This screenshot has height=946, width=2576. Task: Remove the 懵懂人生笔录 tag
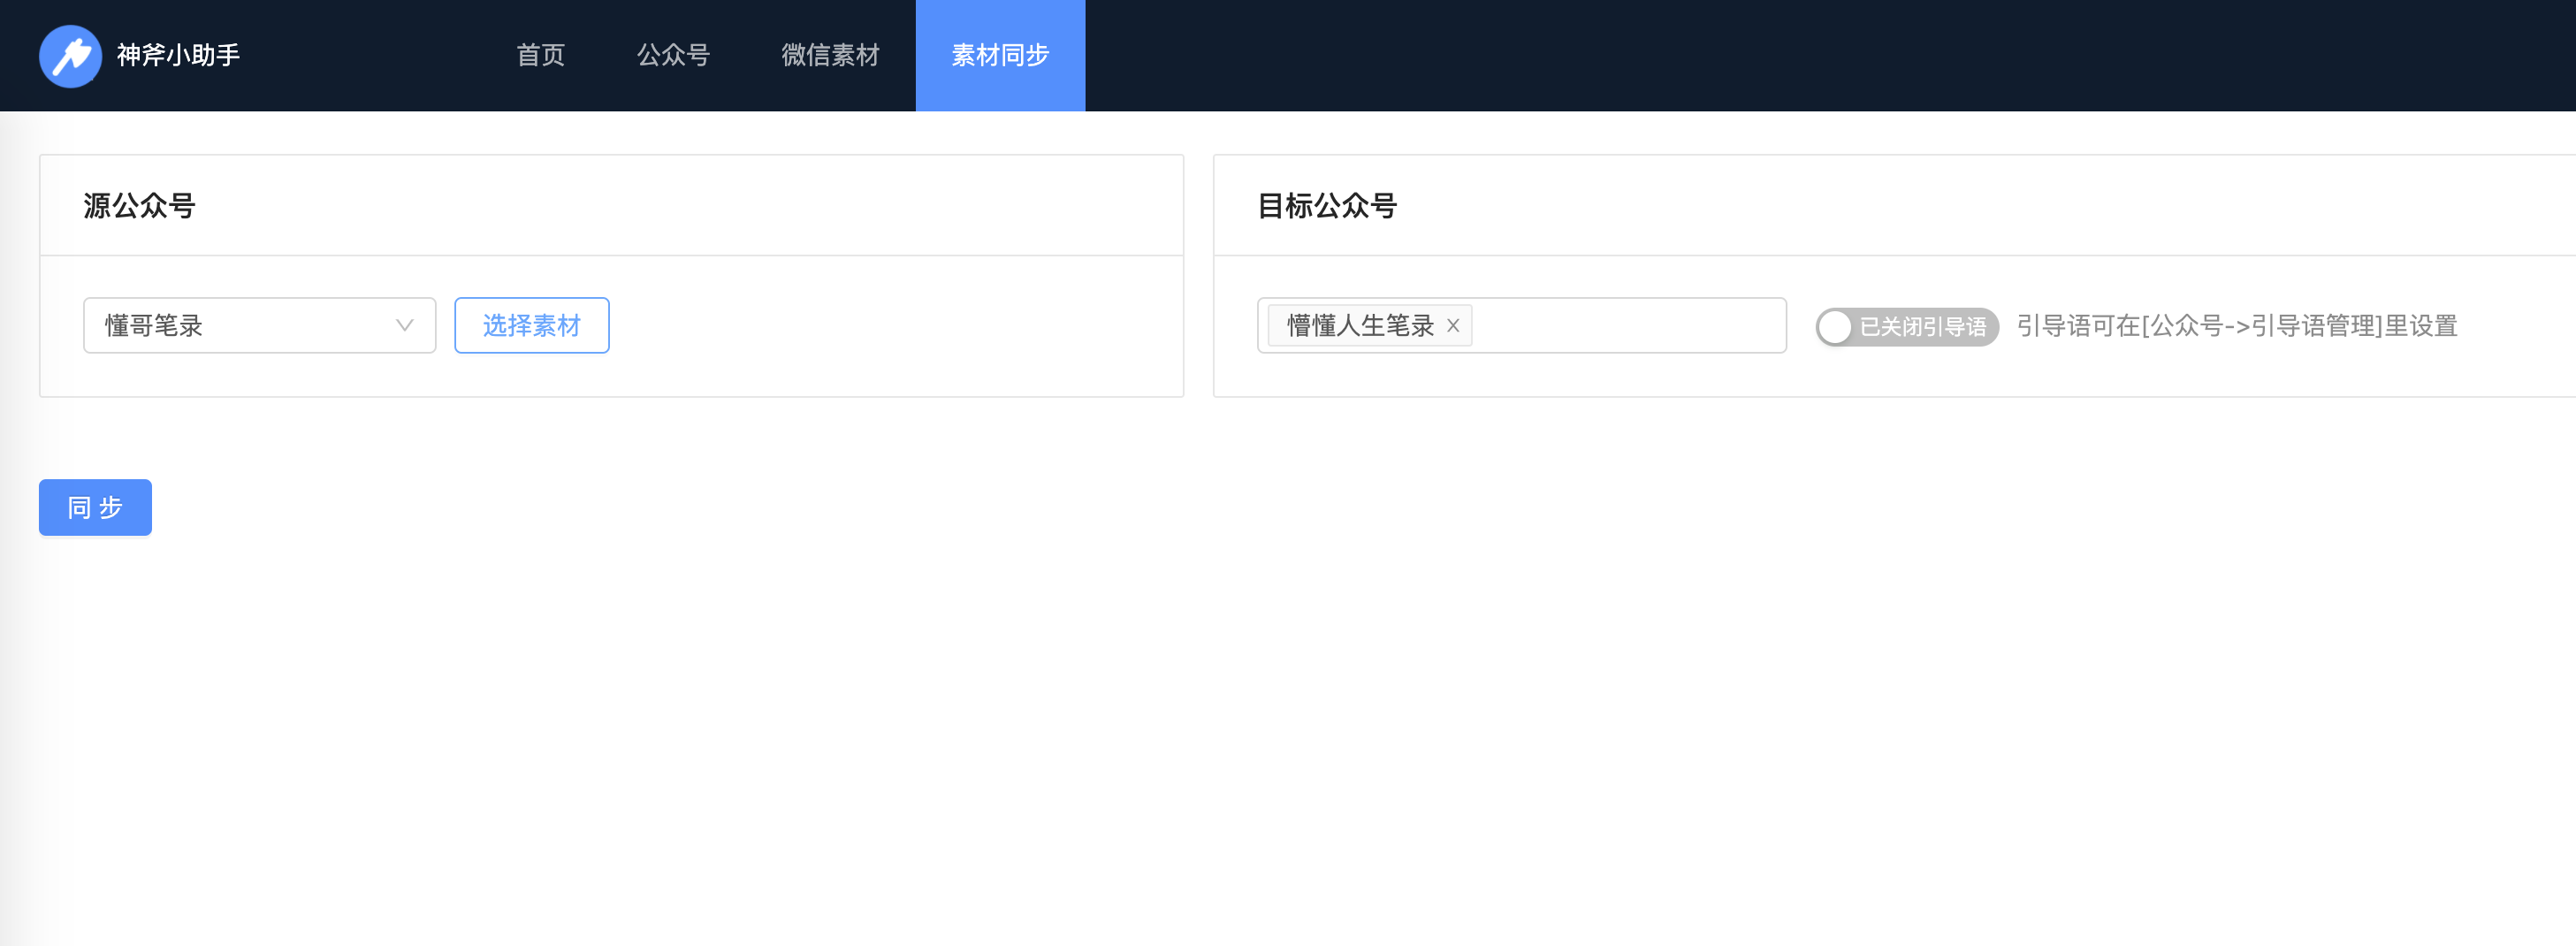(1453, 326)
